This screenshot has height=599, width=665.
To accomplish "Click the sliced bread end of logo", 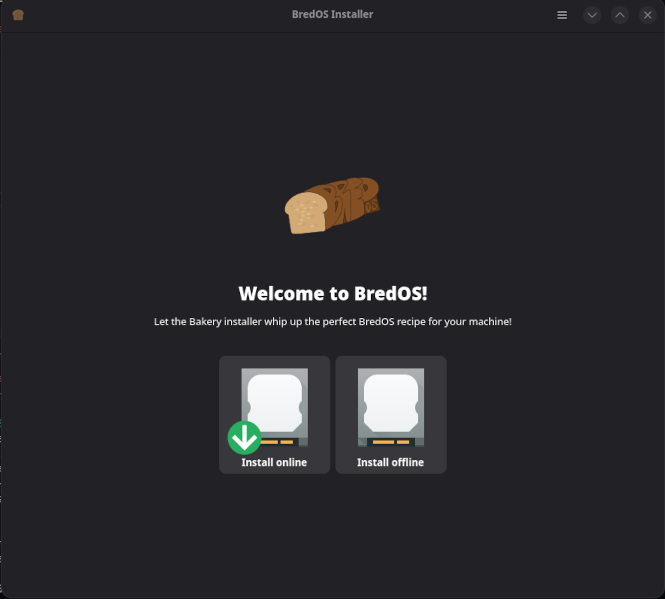I will coord(305,213).
